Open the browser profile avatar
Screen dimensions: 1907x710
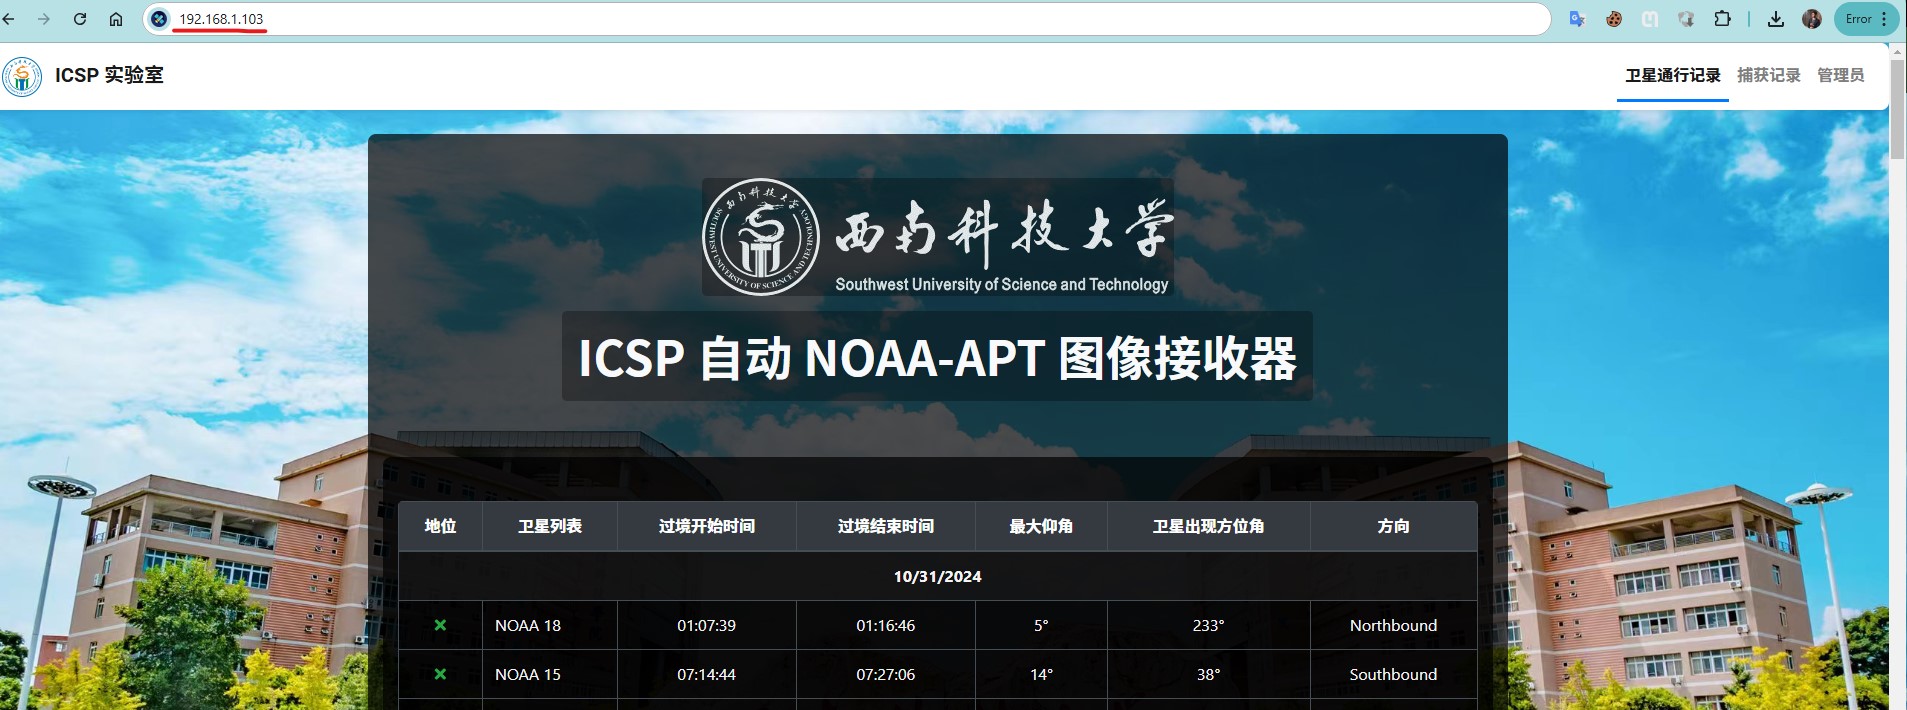coord(1812,19)
